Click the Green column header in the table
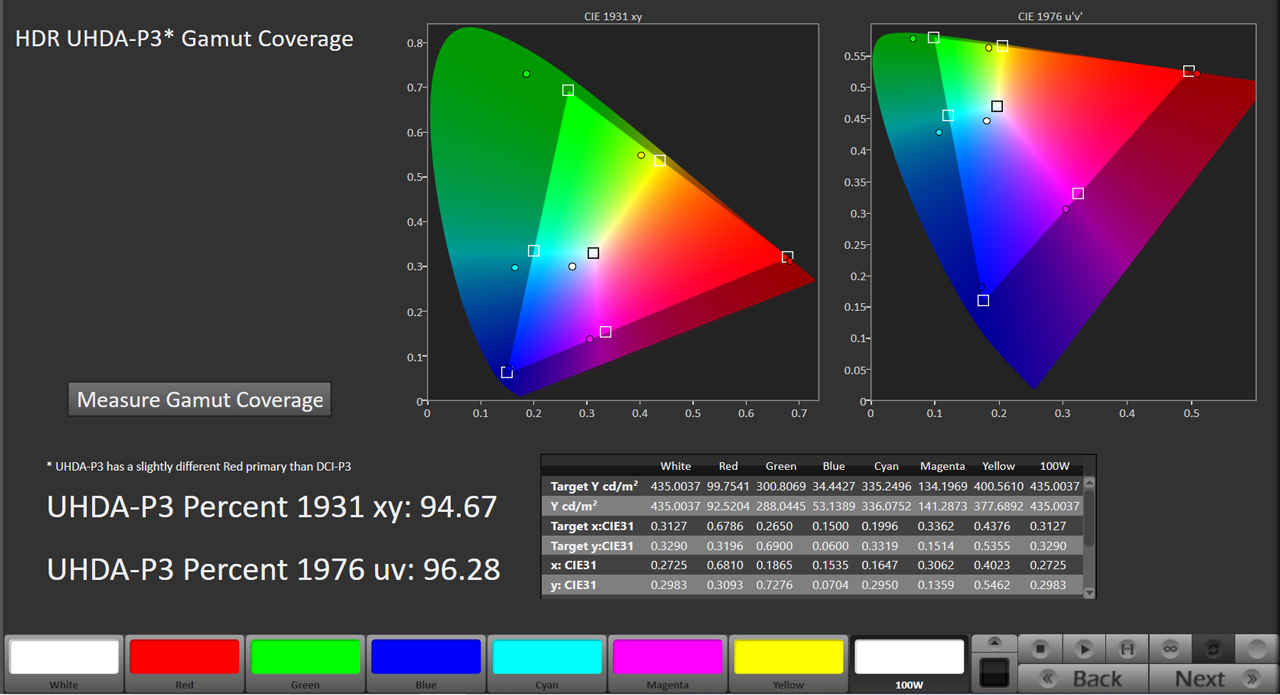This screenshot has width=1280, height=695. pyautogui.click(x=781, y=466)
